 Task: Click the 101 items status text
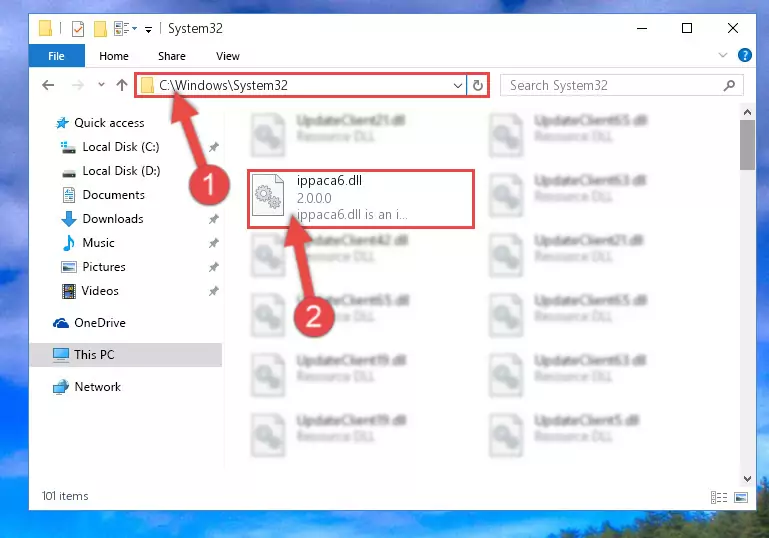(65, 496)
